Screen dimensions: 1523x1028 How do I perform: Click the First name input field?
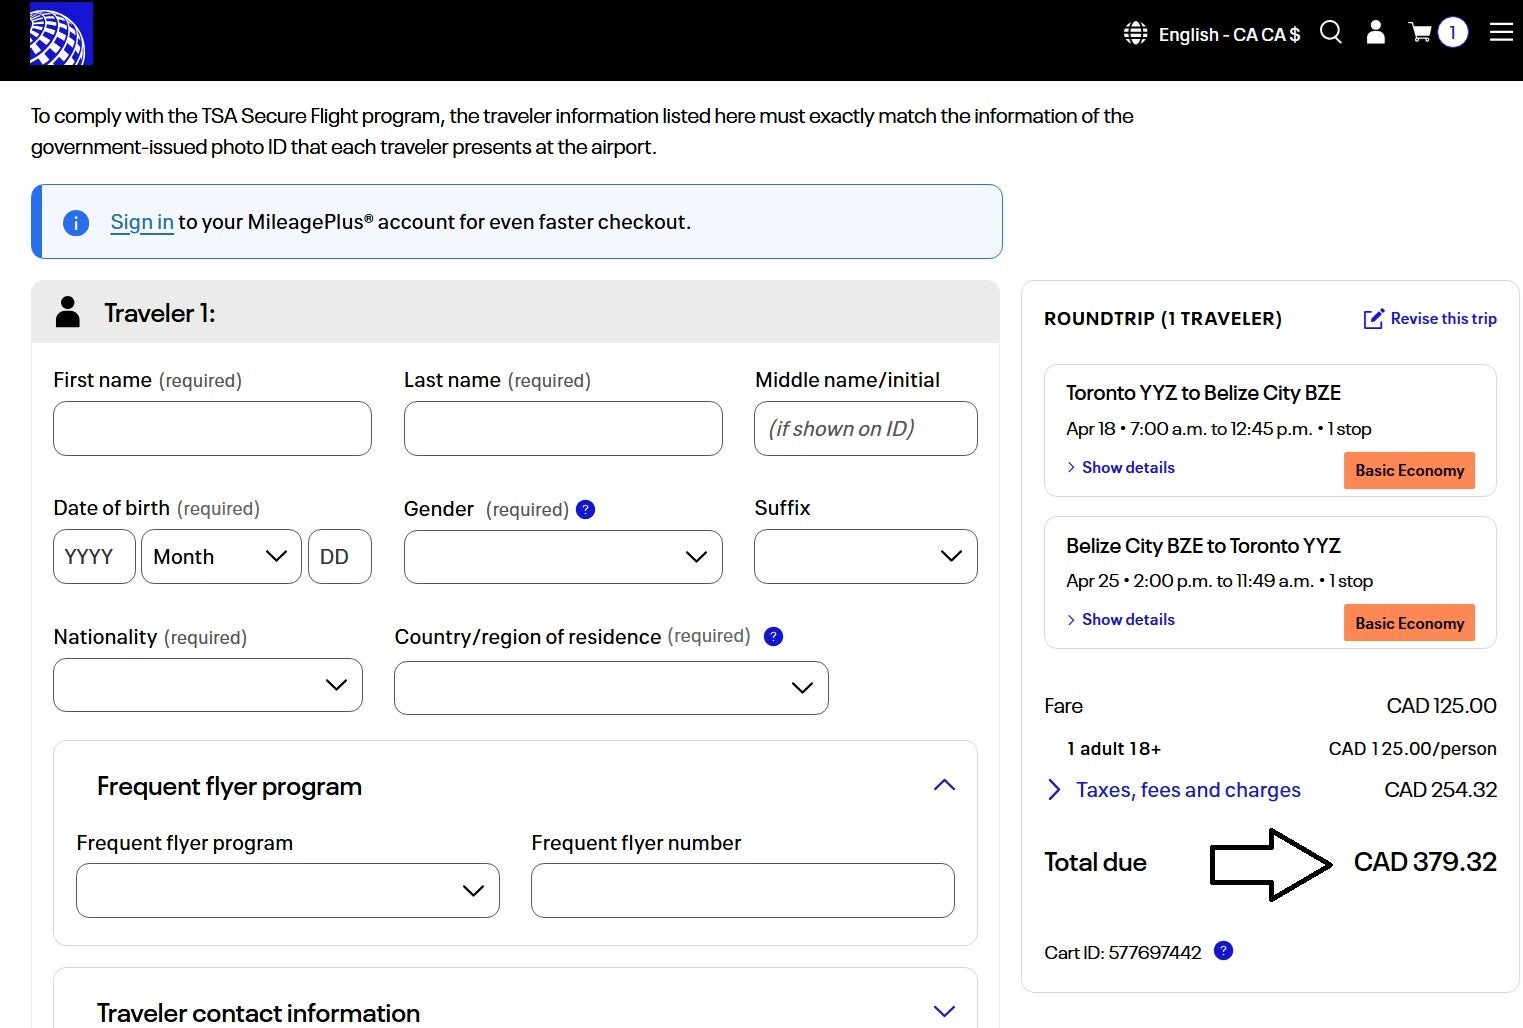pyautogui.click(x=212, y=429)
